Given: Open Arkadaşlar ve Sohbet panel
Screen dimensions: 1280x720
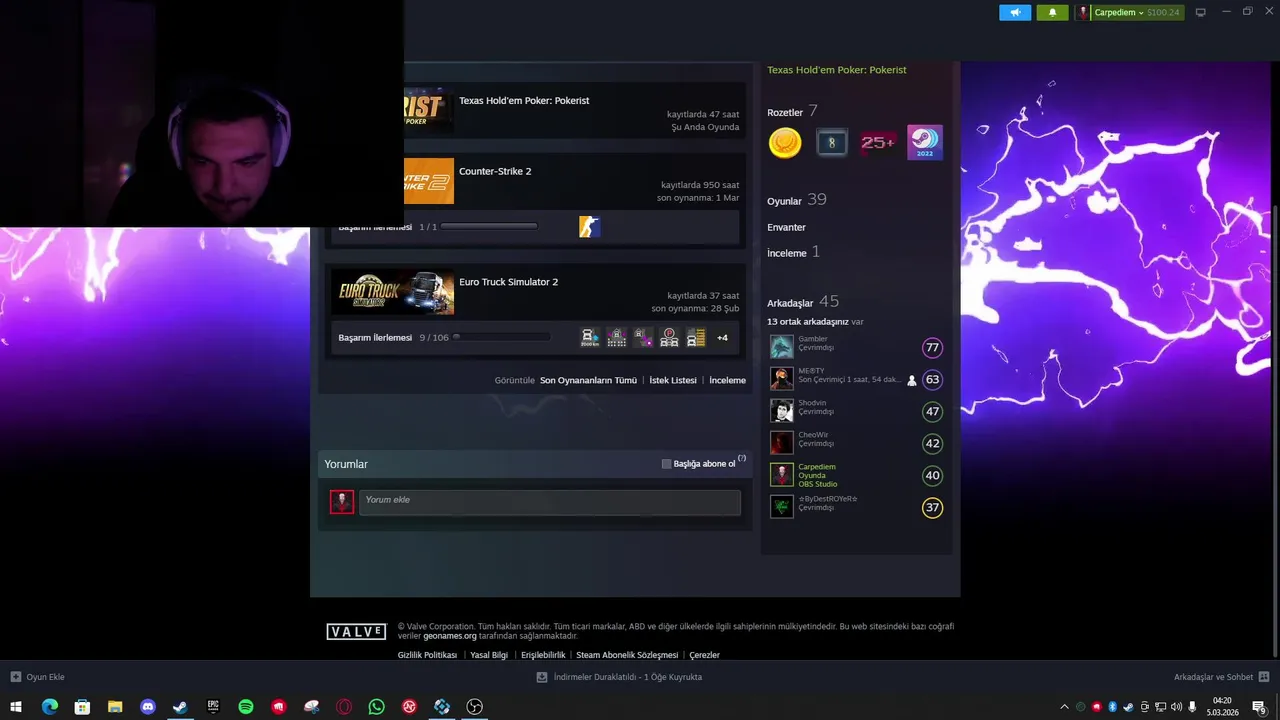Looking at the screenshot, I should coord(1221,677).
